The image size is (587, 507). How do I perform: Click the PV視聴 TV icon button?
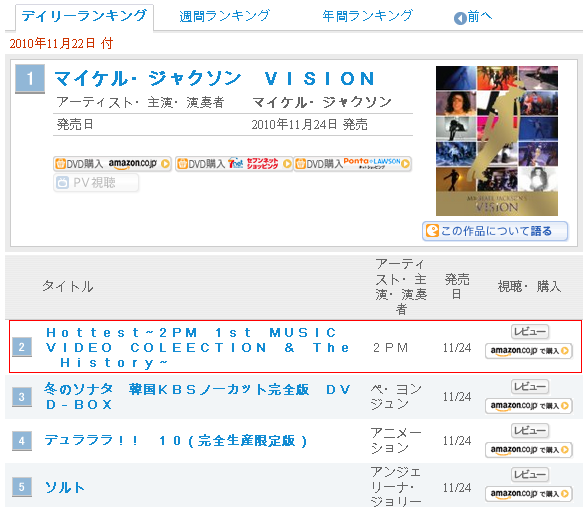pyautogui.click(x=96, y=183)
